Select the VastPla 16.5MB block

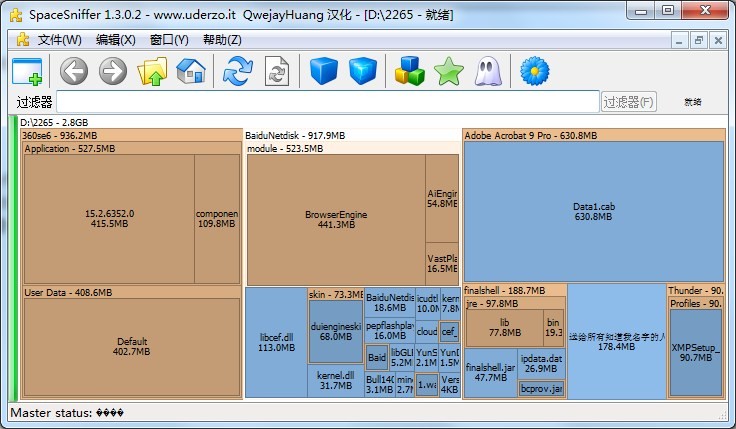coord(442,264)
